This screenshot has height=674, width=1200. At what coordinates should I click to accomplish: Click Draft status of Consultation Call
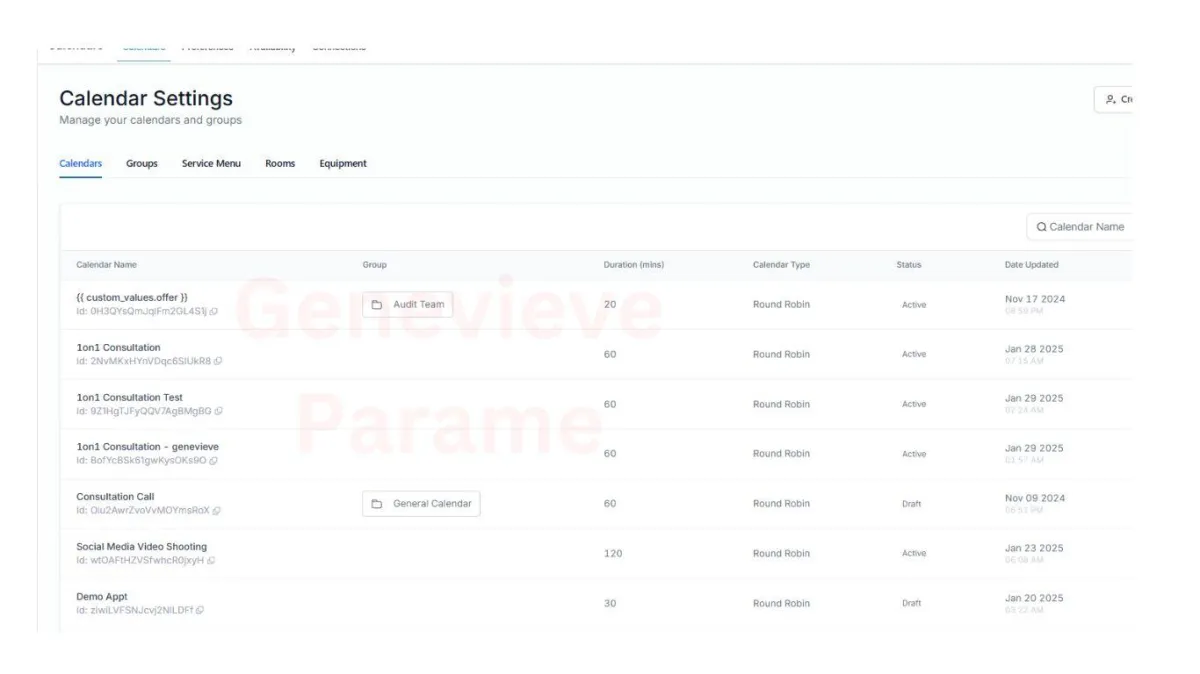(x=911, y=504)
